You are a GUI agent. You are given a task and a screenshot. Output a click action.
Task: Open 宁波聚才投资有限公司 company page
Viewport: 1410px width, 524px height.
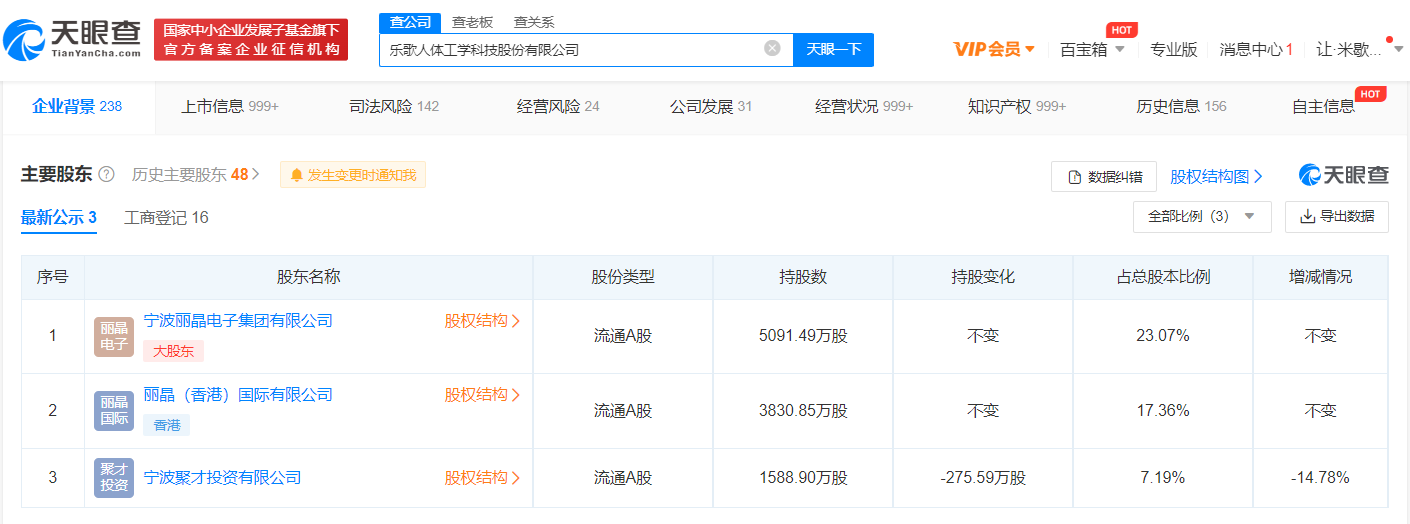[222, 478]
